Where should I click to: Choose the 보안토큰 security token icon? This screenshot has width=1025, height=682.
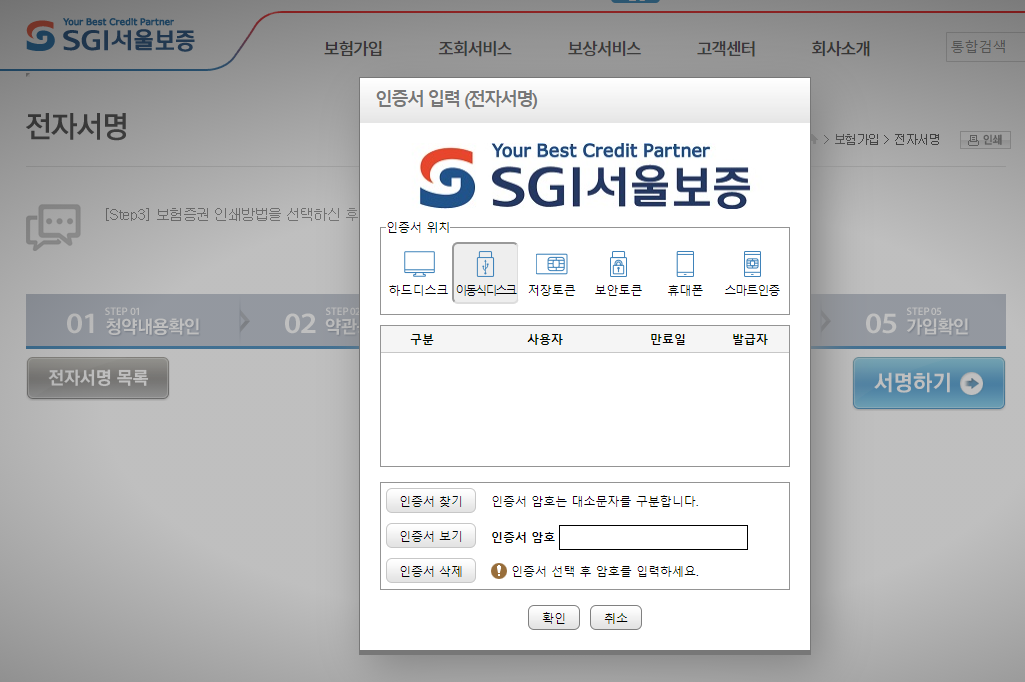(618, 273)
